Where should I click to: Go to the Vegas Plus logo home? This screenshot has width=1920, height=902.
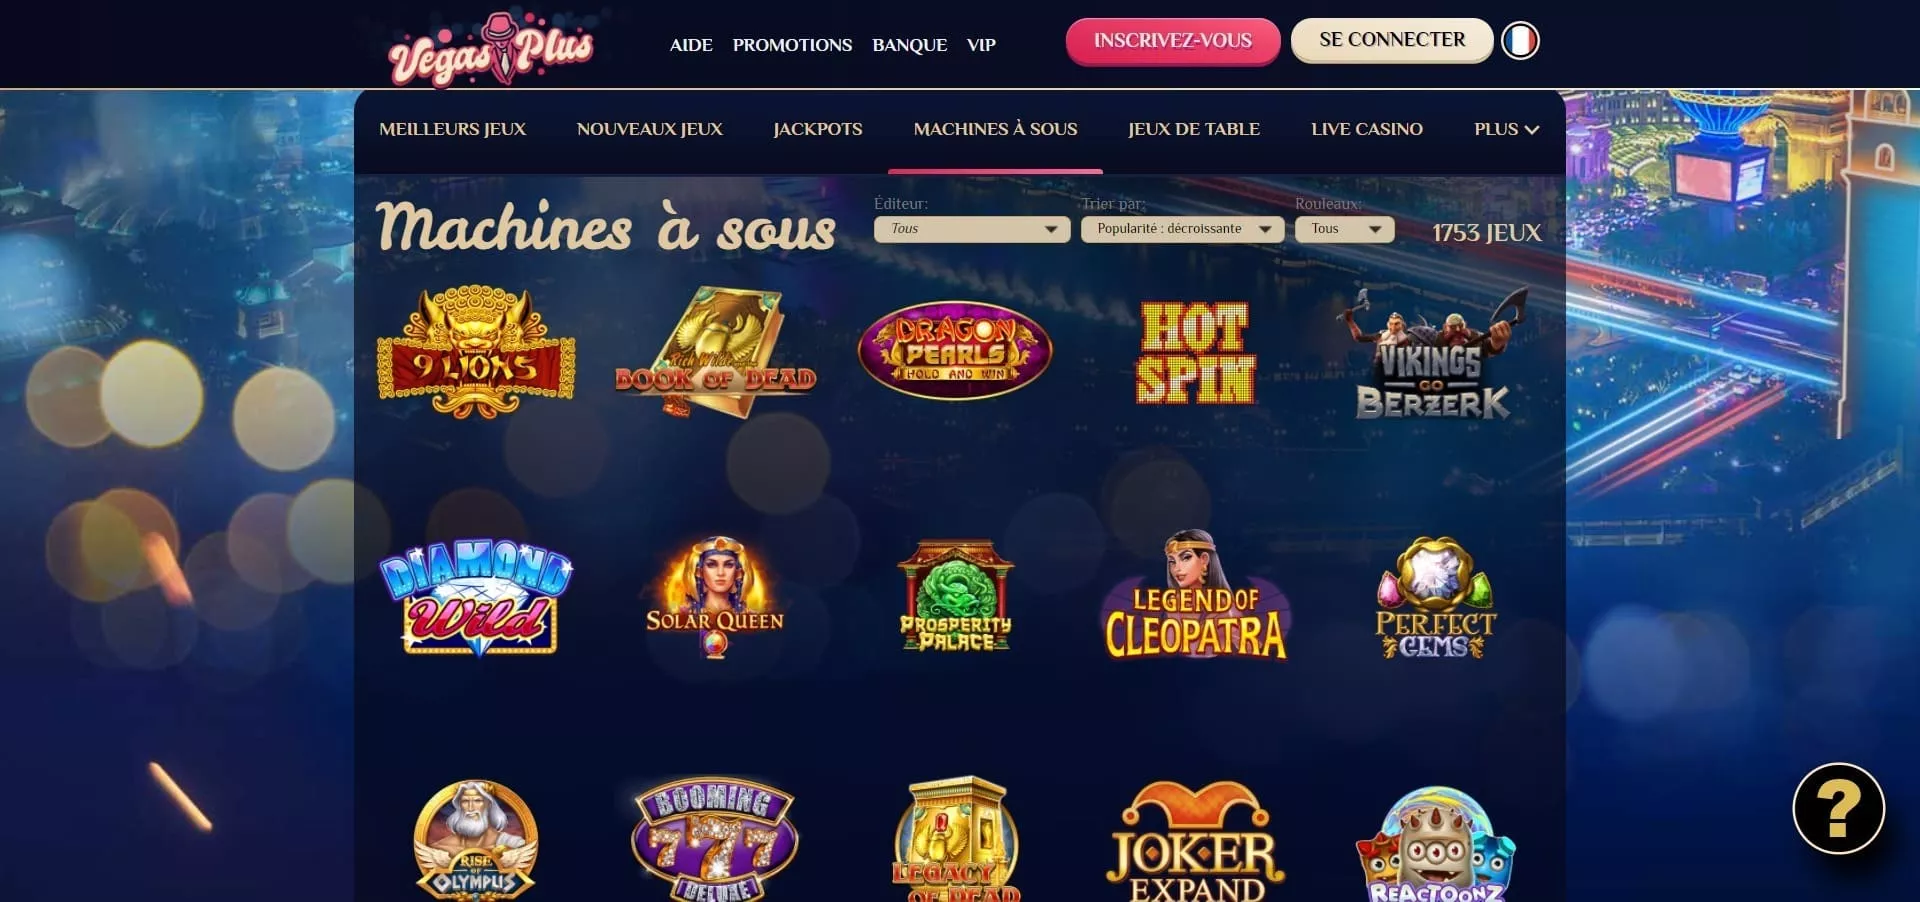490,47
